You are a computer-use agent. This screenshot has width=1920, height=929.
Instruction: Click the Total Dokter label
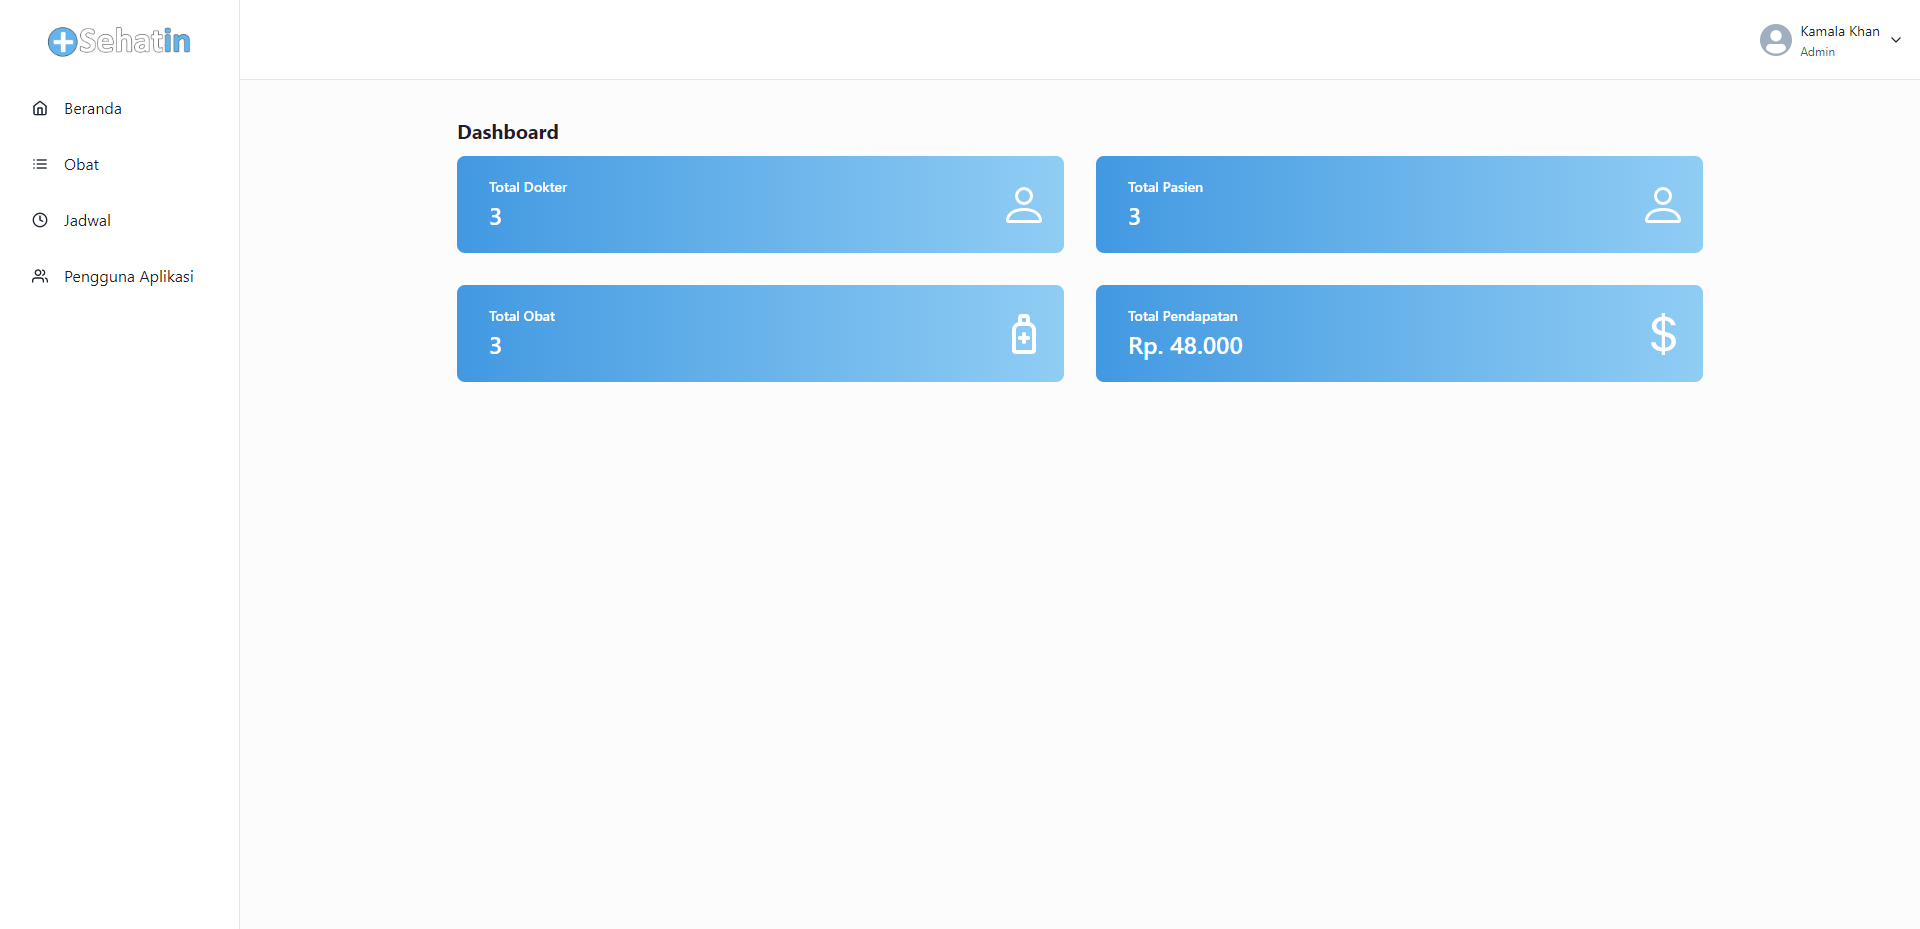528,187
